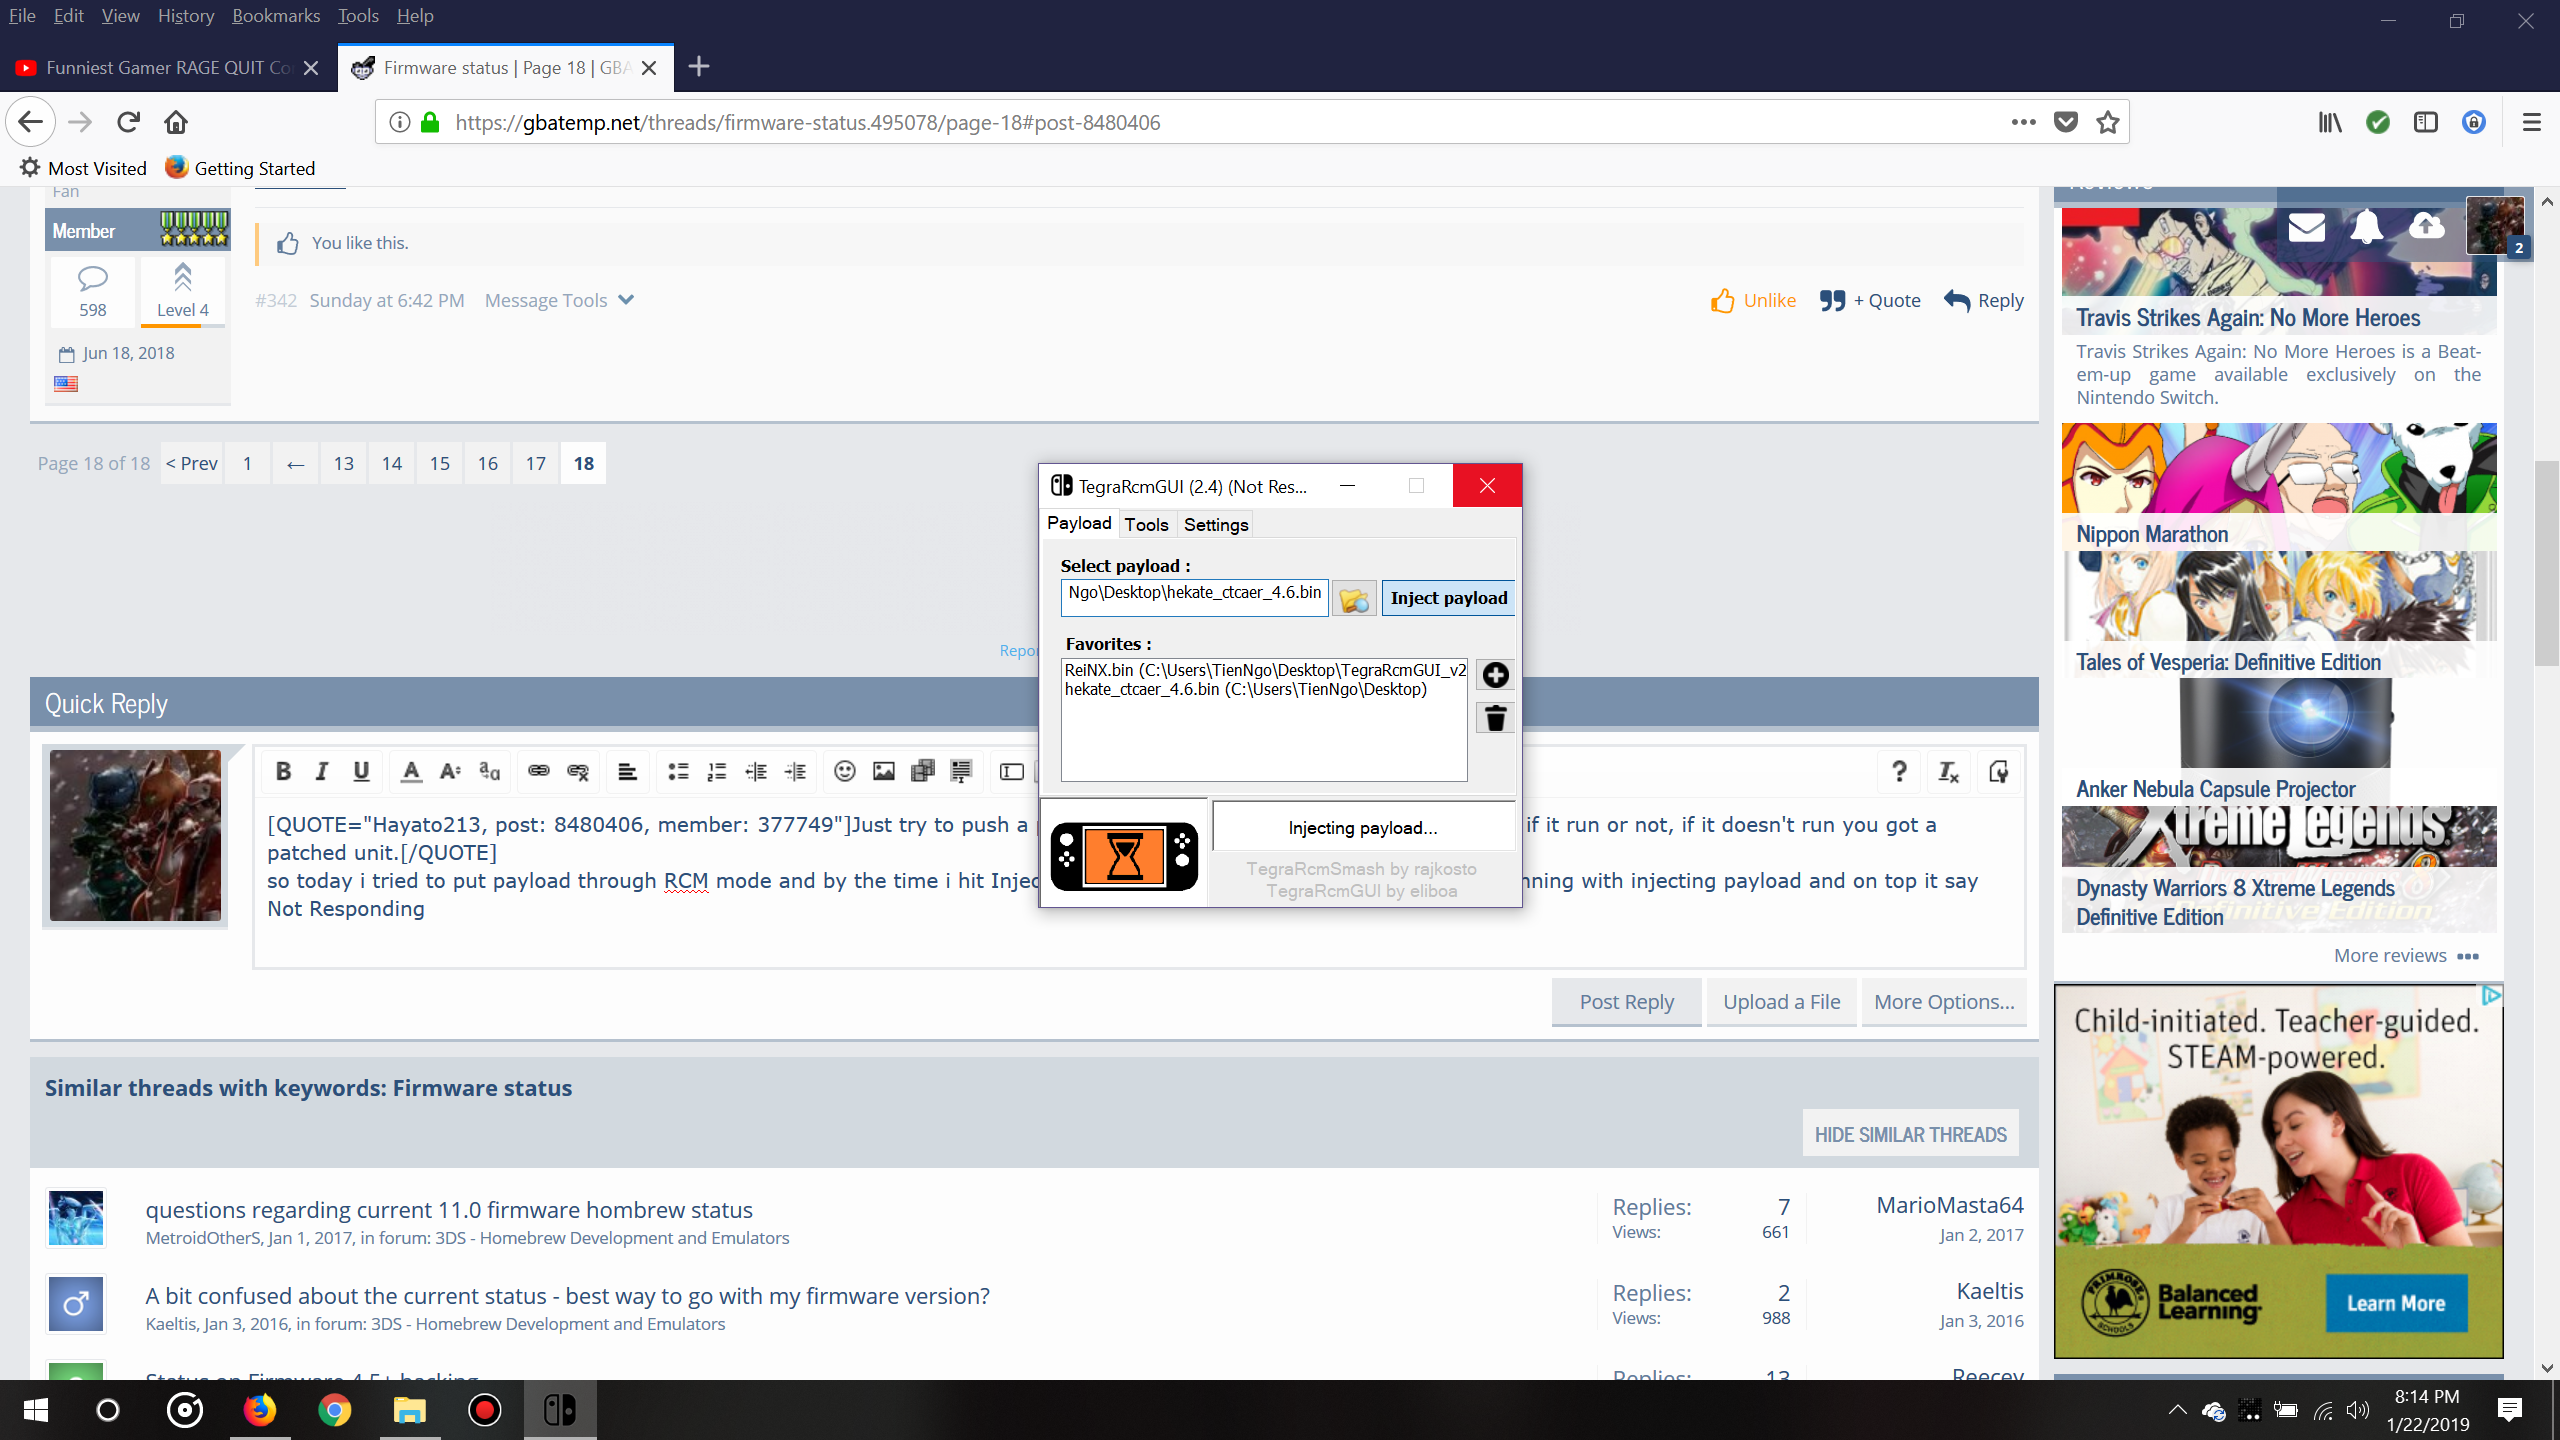This screenshot has height=1440, width=2560.
Task: Toggle HIDE SIMILAR THREADS
Action: (x=1911, y=1134)
